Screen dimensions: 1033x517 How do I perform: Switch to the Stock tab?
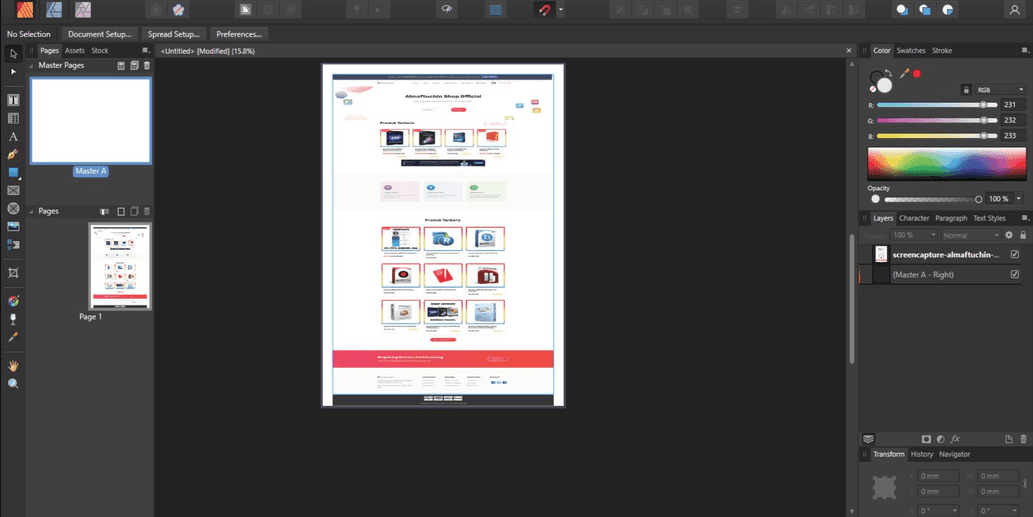click(x=99, y=51)
